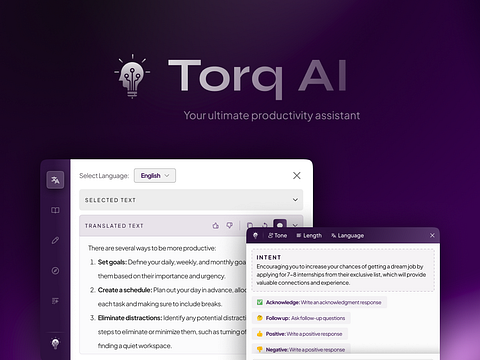Collapse the Translated Text section chevron
Screen dimensions: 480x360
pos(295,225)
